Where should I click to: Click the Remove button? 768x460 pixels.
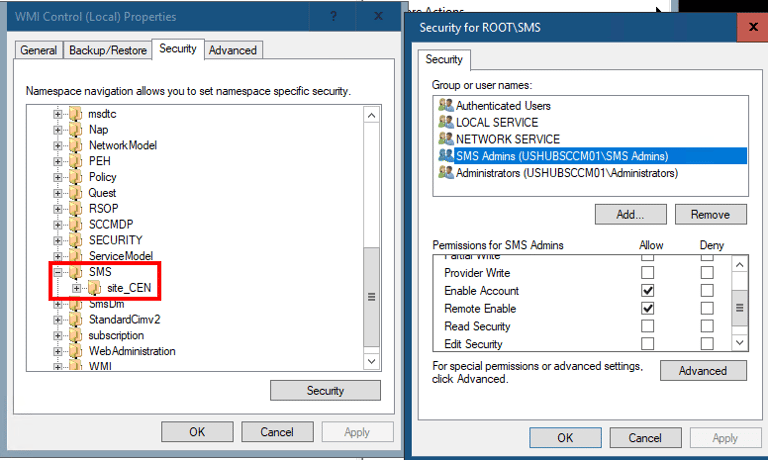(x=710, y=214)
